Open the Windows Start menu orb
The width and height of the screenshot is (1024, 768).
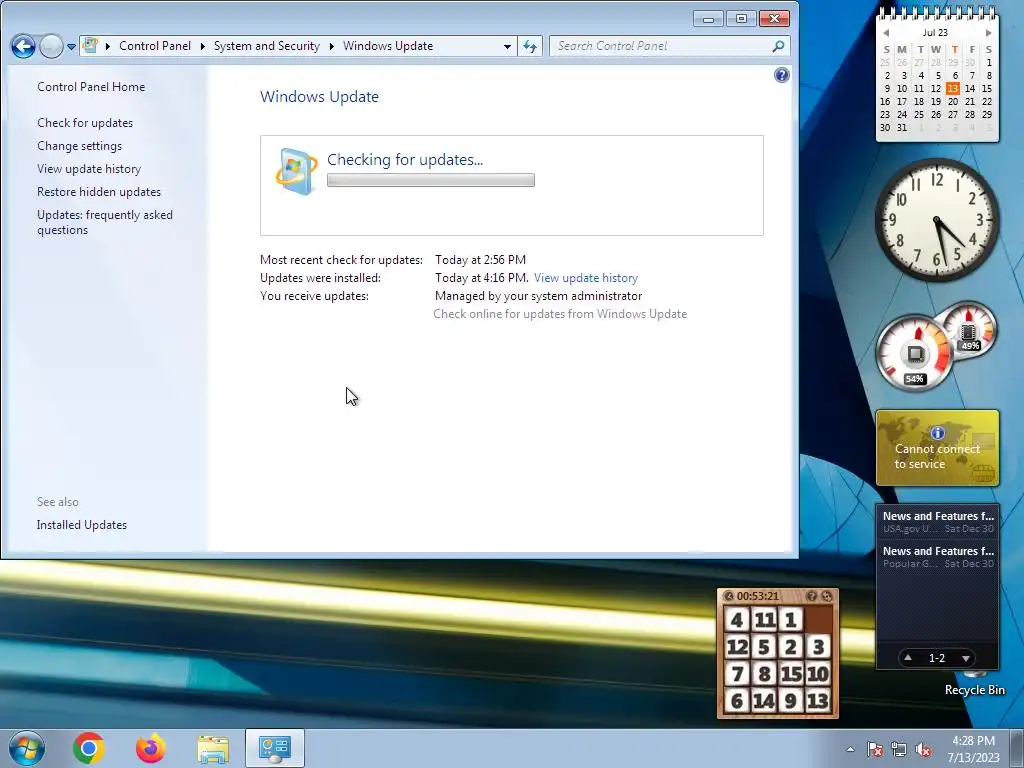(x=27, y=748)
